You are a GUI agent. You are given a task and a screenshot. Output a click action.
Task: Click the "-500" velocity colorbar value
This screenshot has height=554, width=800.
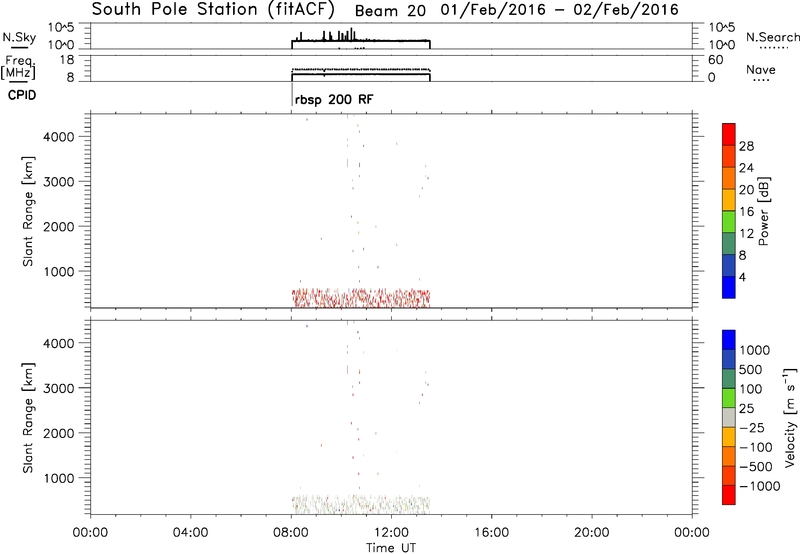(x=756, y=467)
